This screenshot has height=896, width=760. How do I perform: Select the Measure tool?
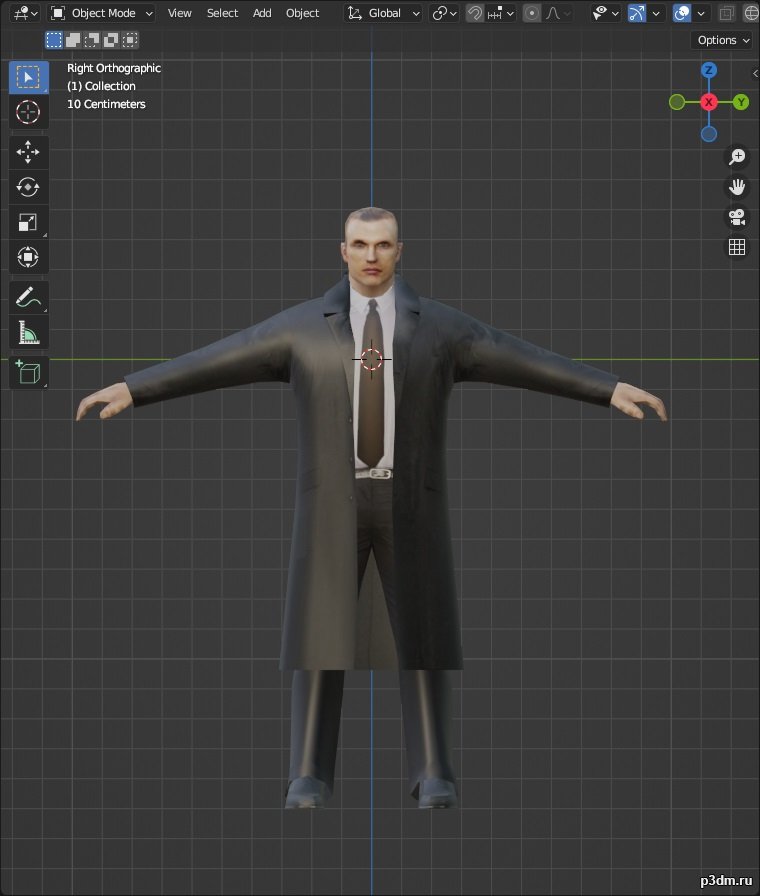pos(28,332)
